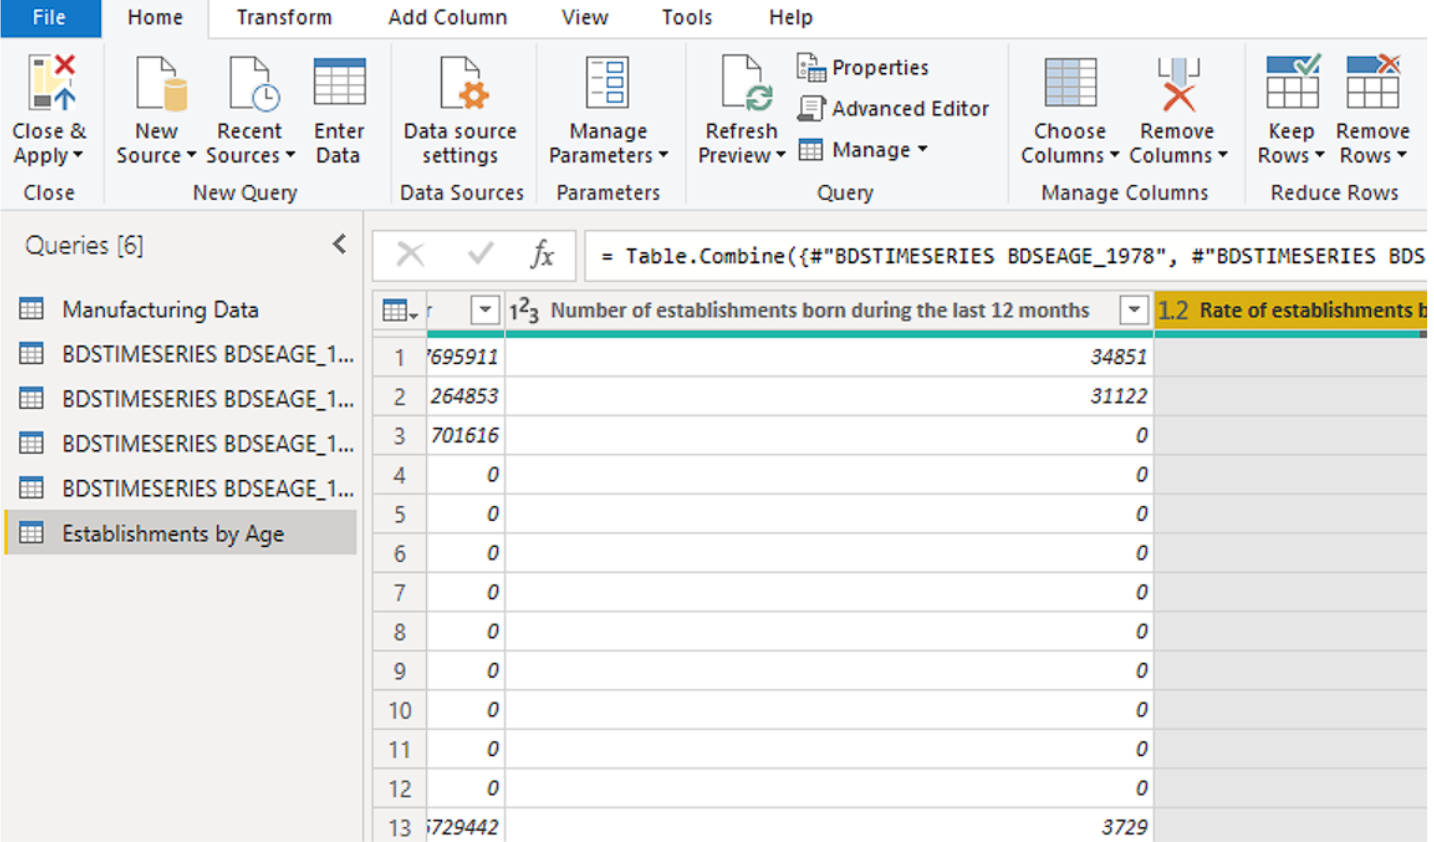Image resolution: width=1434 pixels, height=842 pixels.
Task: Select row number 13 header
Action: pyautogui.click(x=400, y=827)
